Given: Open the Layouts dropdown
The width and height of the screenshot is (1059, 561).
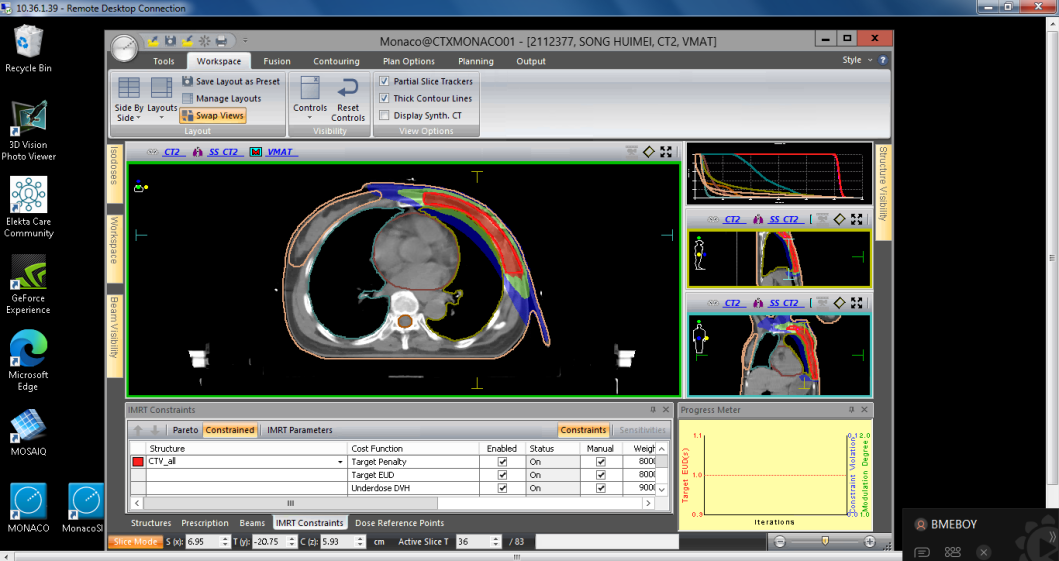Looking at the screenshot, I should 162,99.
